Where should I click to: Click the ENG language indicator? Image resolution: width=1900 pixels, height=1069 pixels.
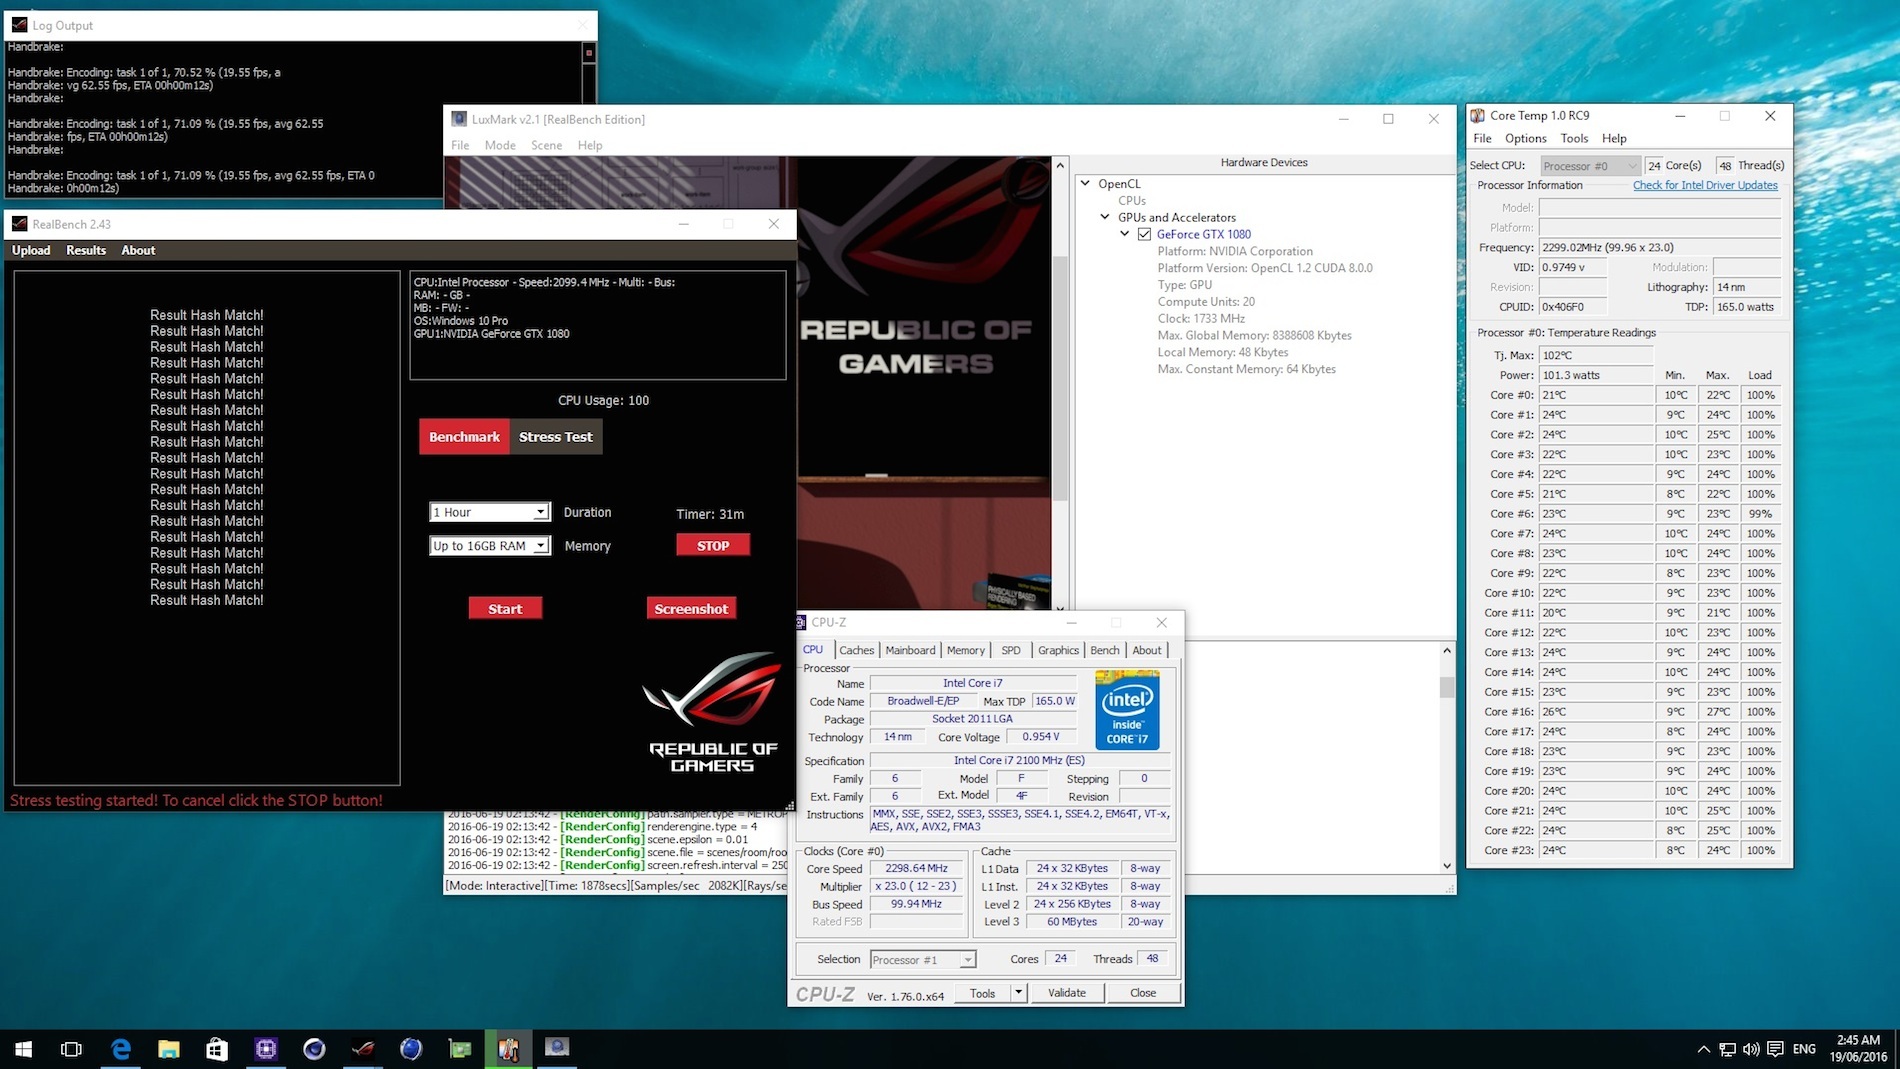pos(1804,1049)
